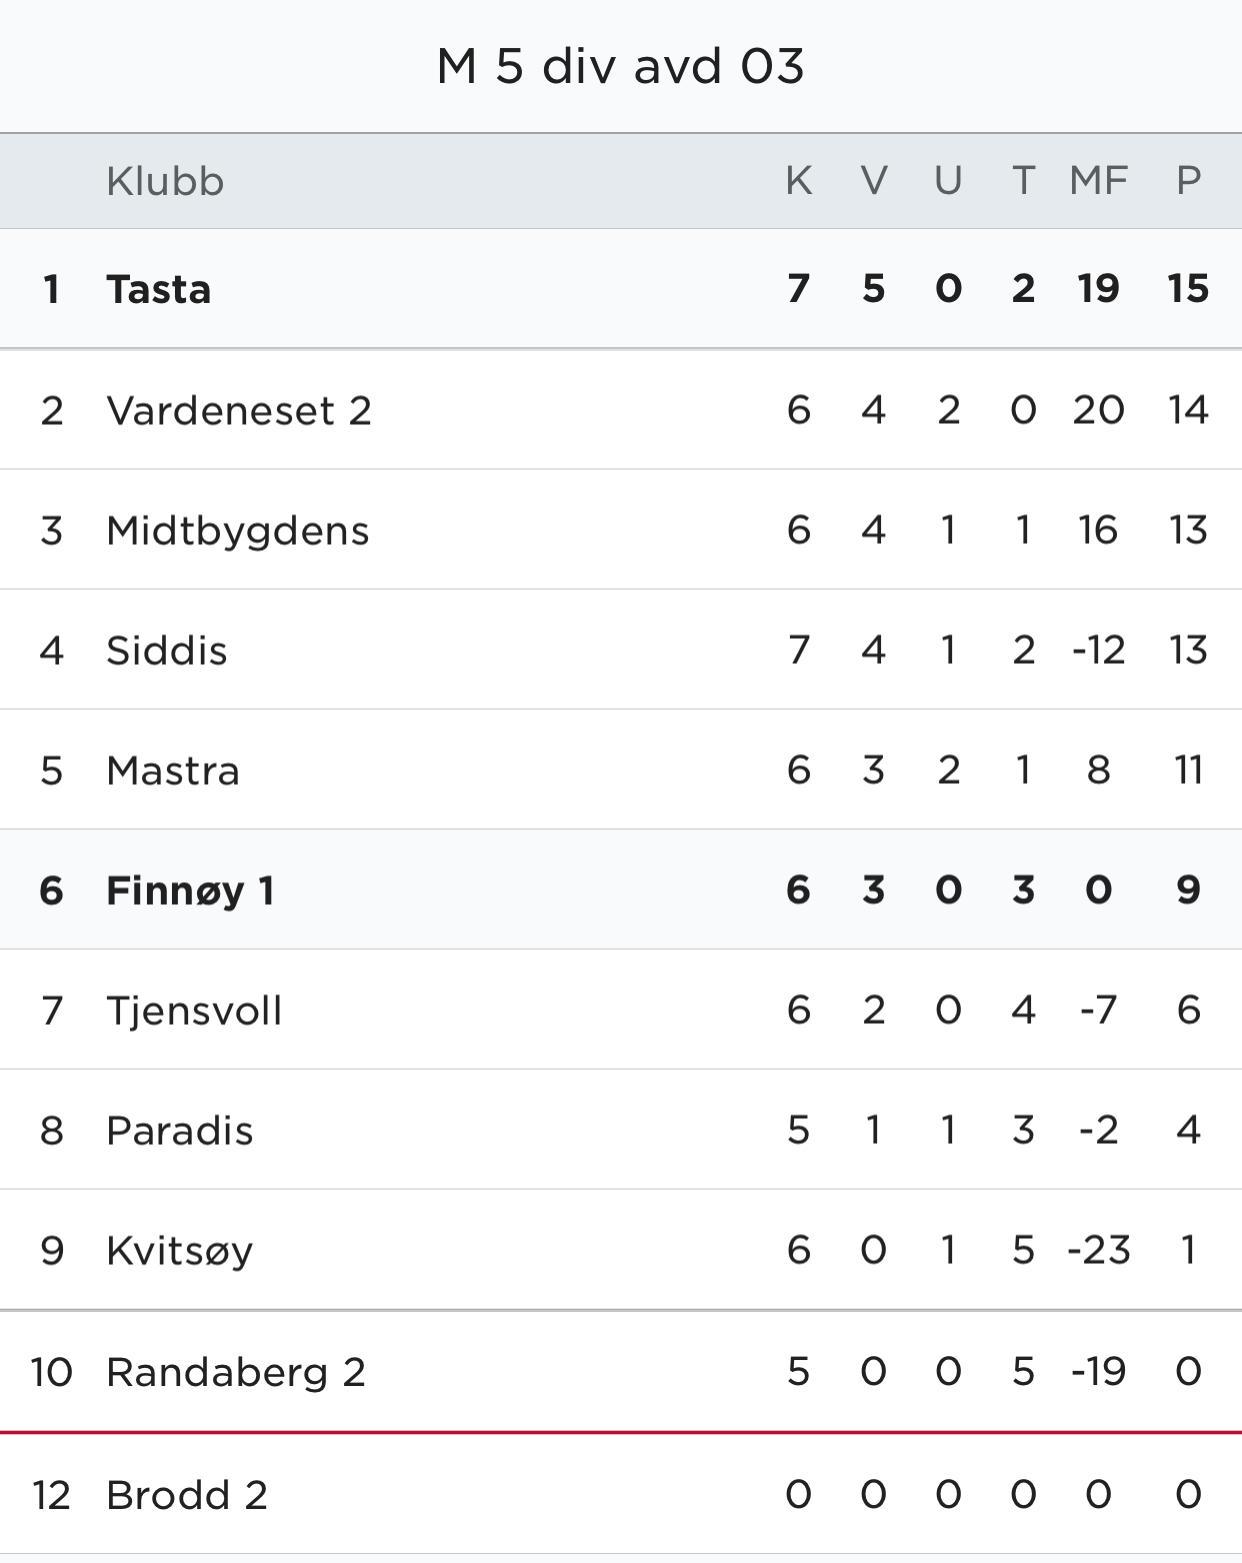Click the K matches column header
Viewport: 1242px width, 1563px height.
point(798,181)
